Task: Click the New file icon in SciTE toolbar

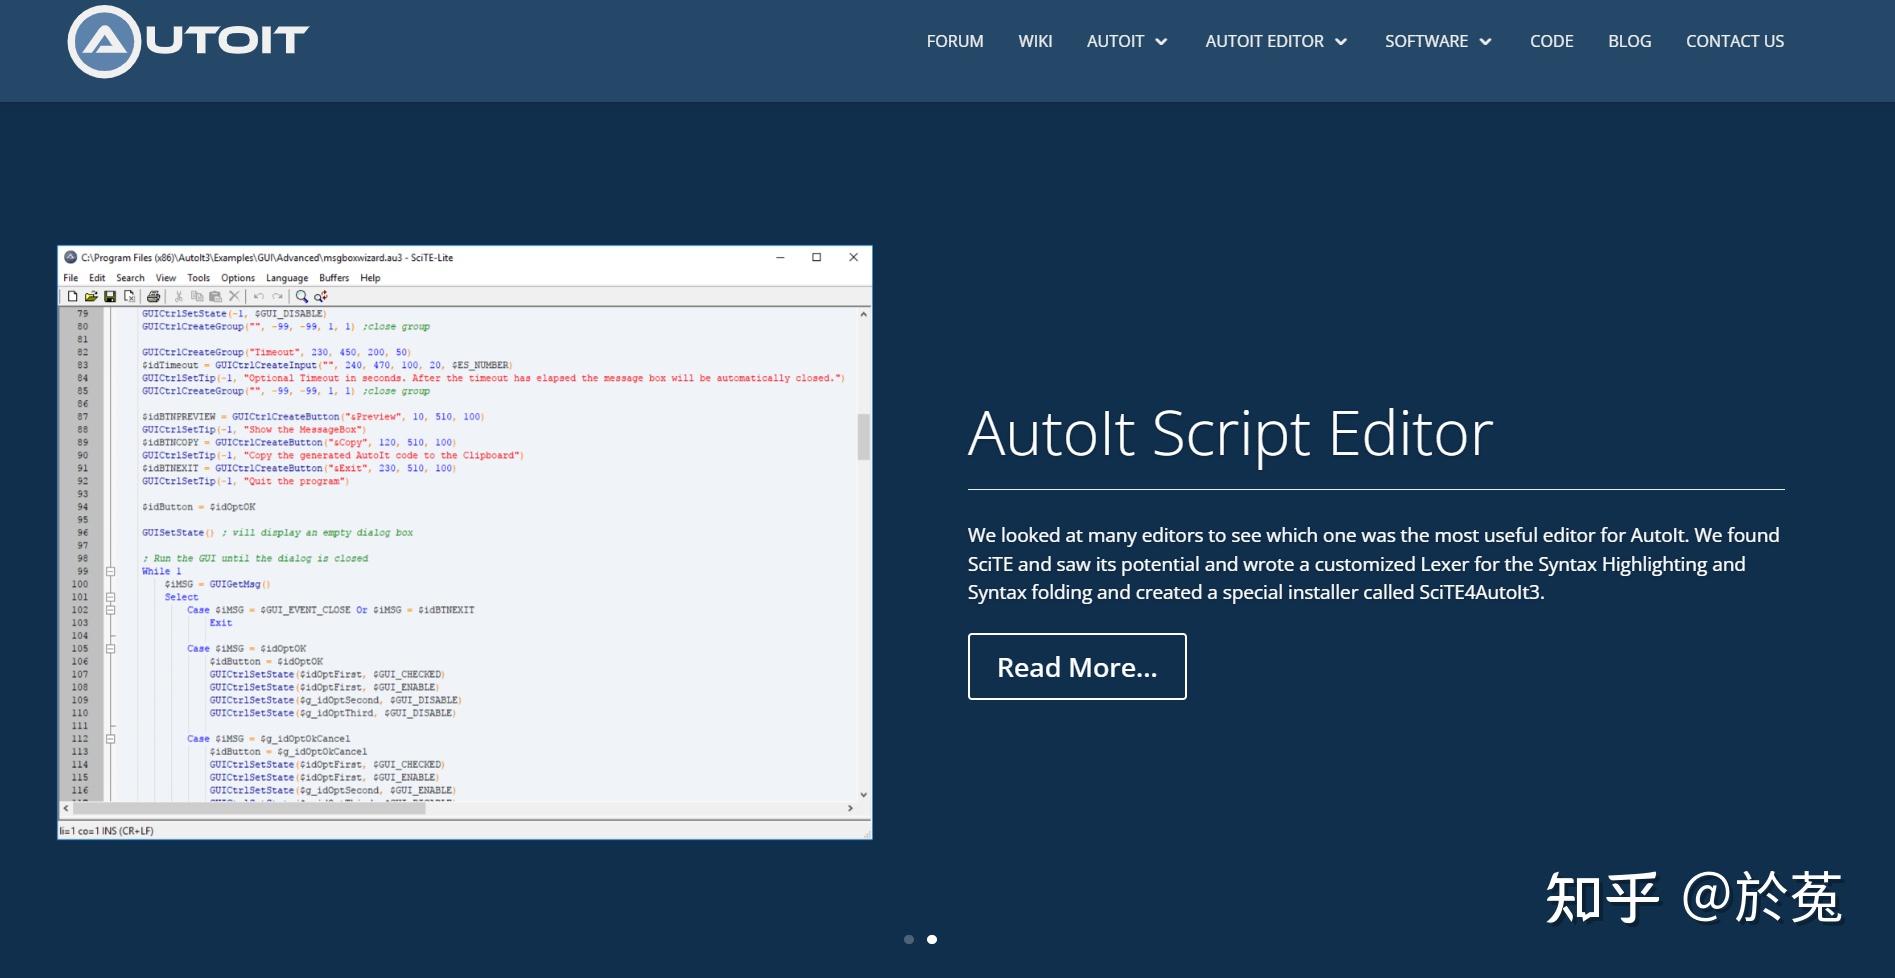Action: pos(72,296)
